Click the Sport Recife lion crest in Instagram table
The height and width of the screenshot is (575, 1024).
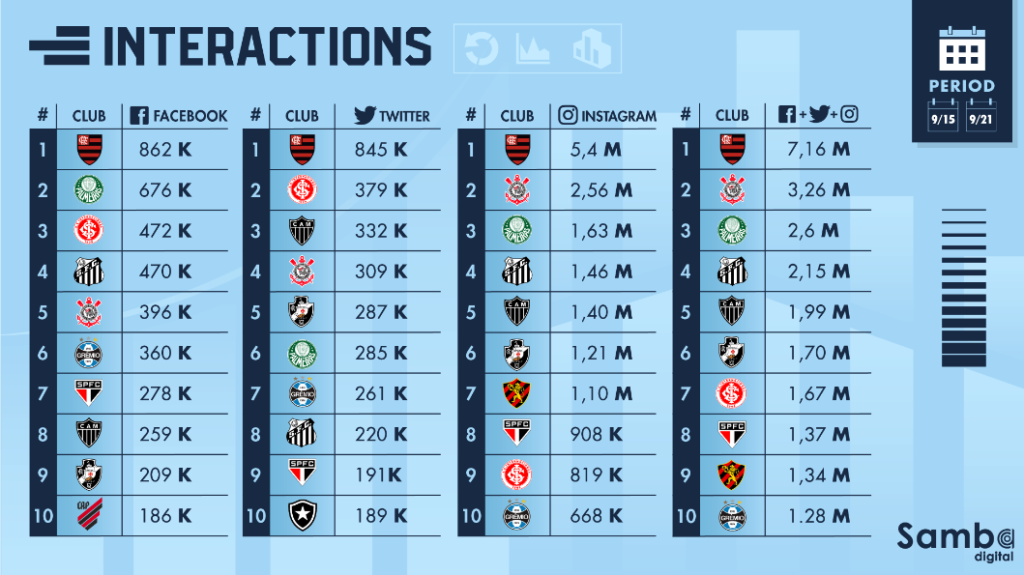coord(517,393)
